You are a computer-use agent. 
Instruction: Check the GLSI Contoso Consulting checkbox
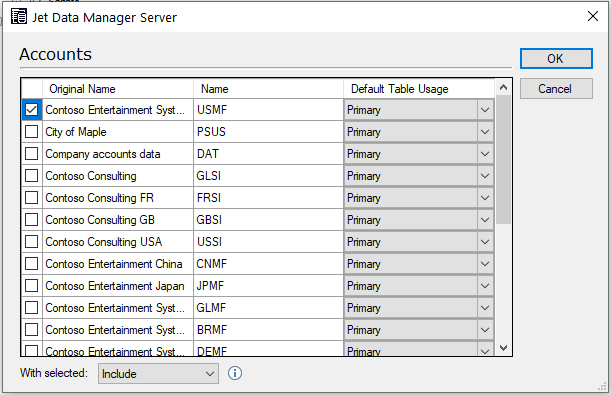pos(32,176)
